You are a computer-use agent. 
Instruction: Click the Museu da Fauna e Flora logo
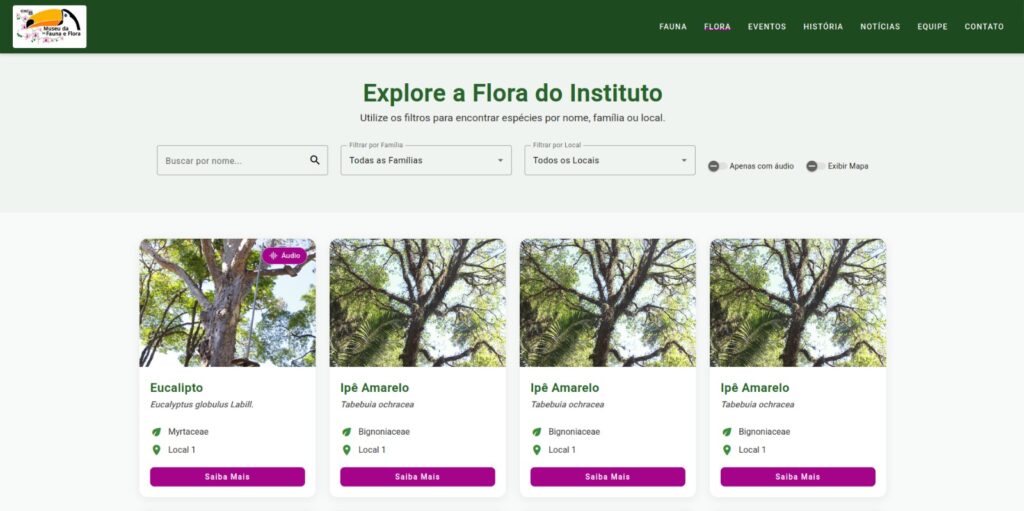[50, 27]
